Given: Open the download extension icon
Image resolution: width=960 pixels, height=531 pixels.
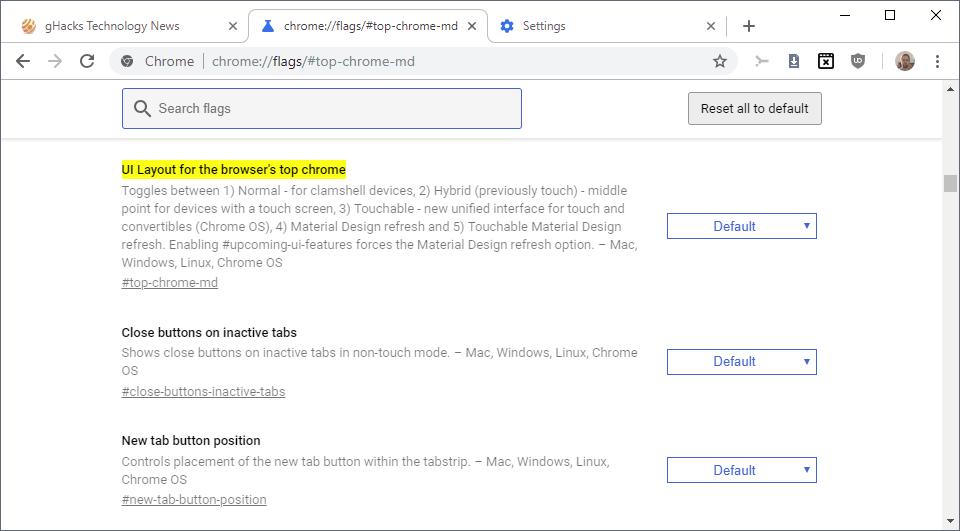Looking at the screenshot, I should pos(793,61).
